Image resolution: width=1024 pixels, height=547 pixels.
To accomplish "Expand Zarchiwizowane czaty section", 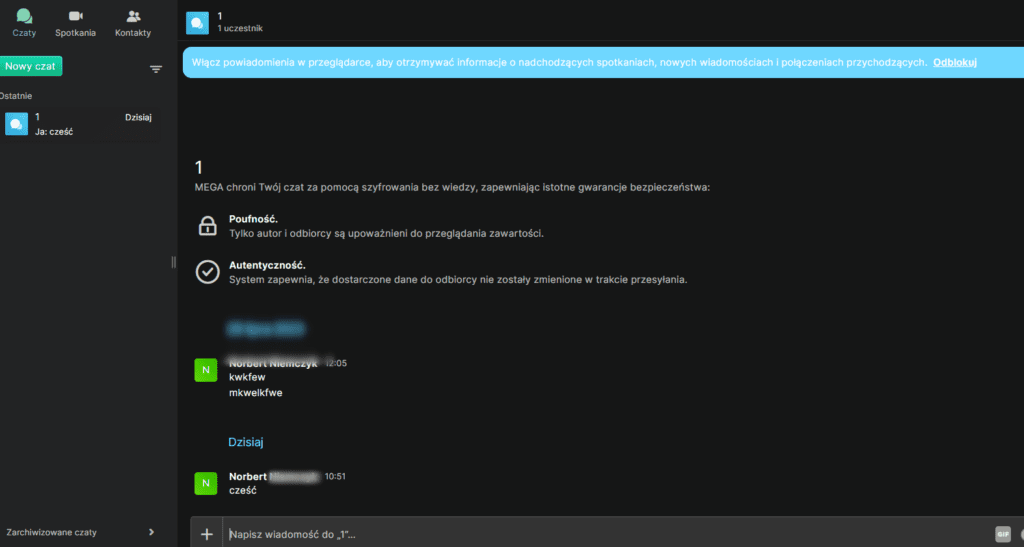I will pos(80,532).
